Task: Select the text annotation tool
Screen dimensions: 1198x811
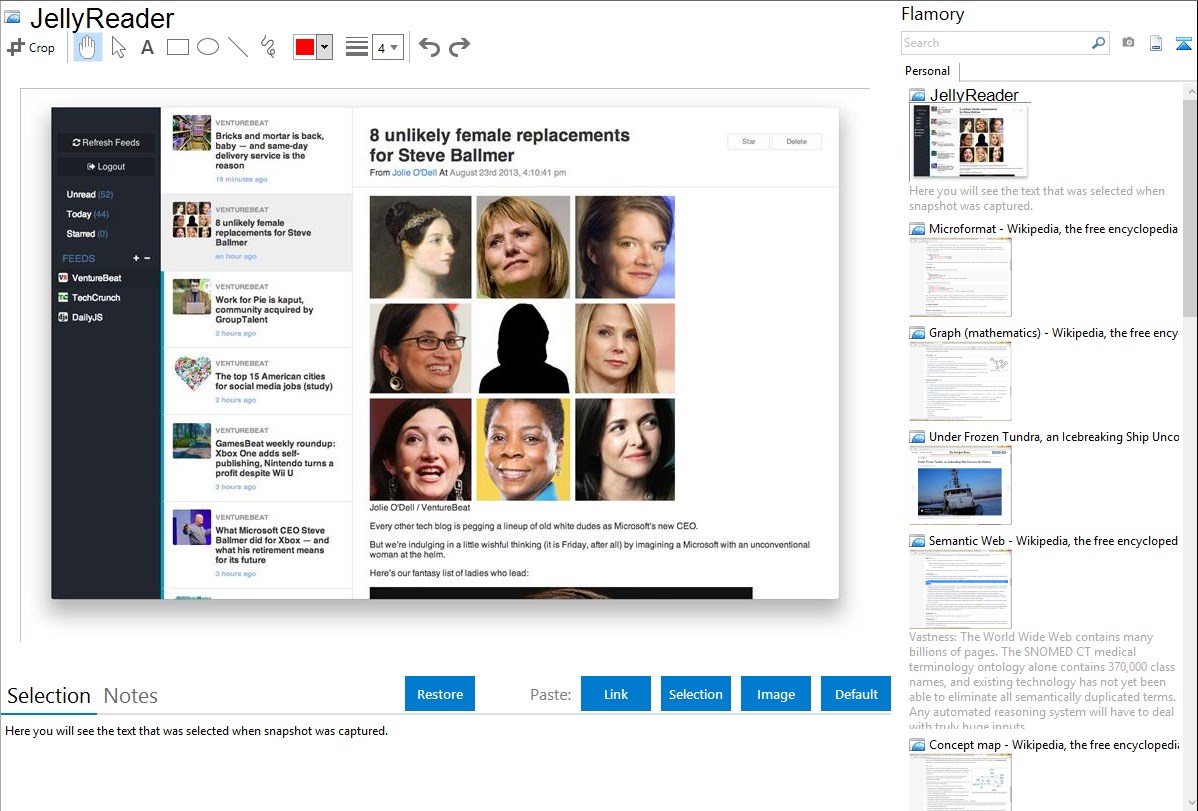Action: pyautogui.click(x=147, y=47)
